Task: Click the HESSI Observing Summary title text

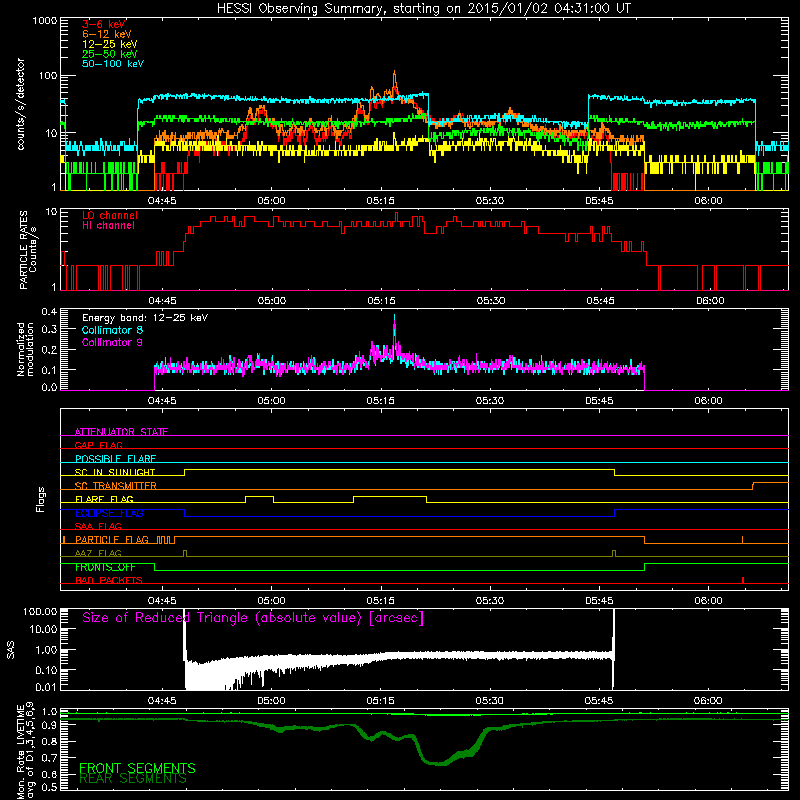Action: pos(423,8)
